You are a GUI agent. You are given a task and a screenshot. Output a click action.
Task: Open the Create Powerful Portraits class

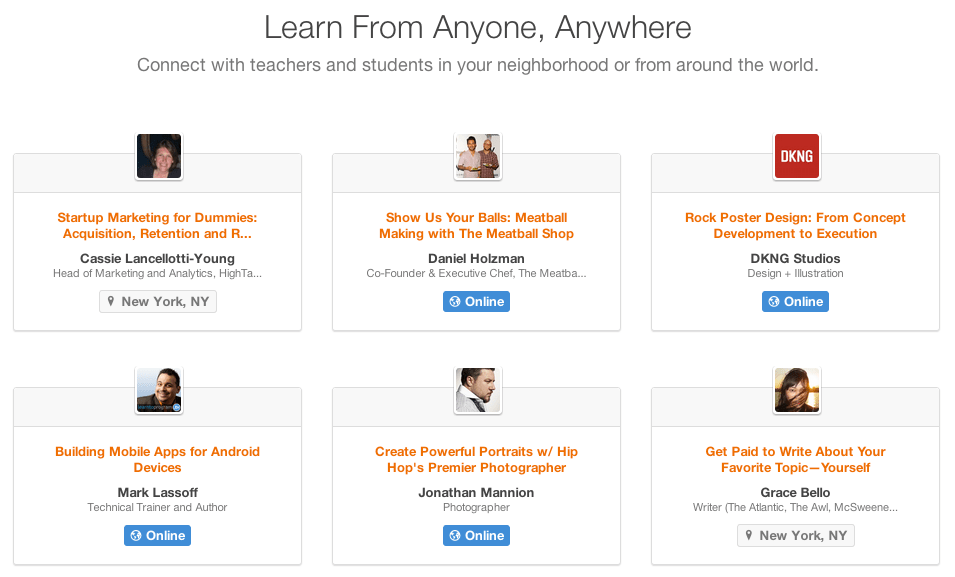coord(476,460)
